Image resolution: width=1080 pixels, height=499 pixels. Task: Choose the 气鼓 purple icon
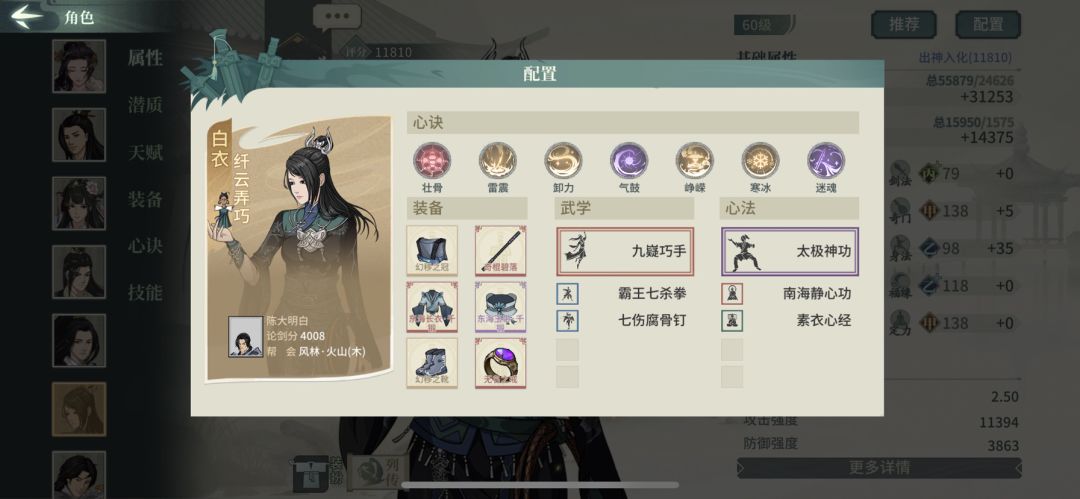coord(629,161)
